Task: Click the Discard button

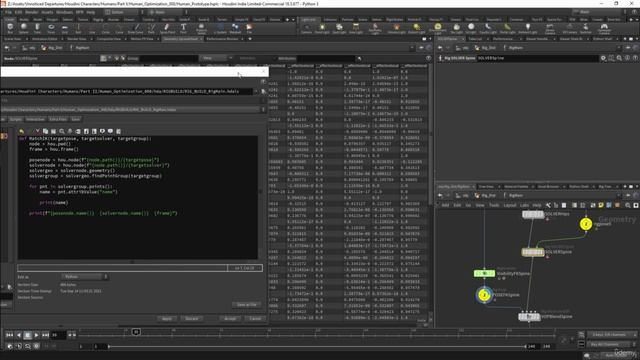Action: coord(191,318)
